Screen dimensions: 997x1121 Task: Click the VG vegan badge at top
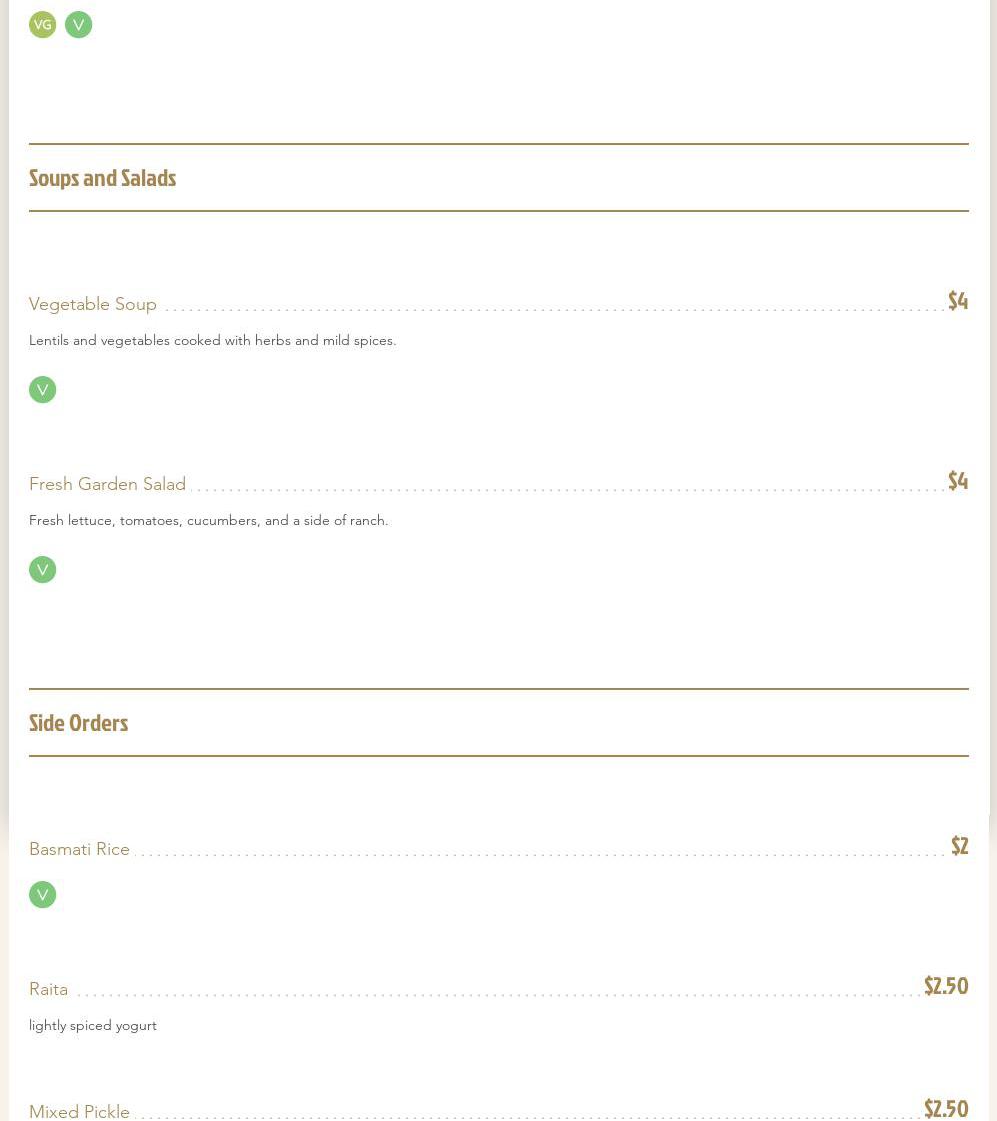[42, 25]
